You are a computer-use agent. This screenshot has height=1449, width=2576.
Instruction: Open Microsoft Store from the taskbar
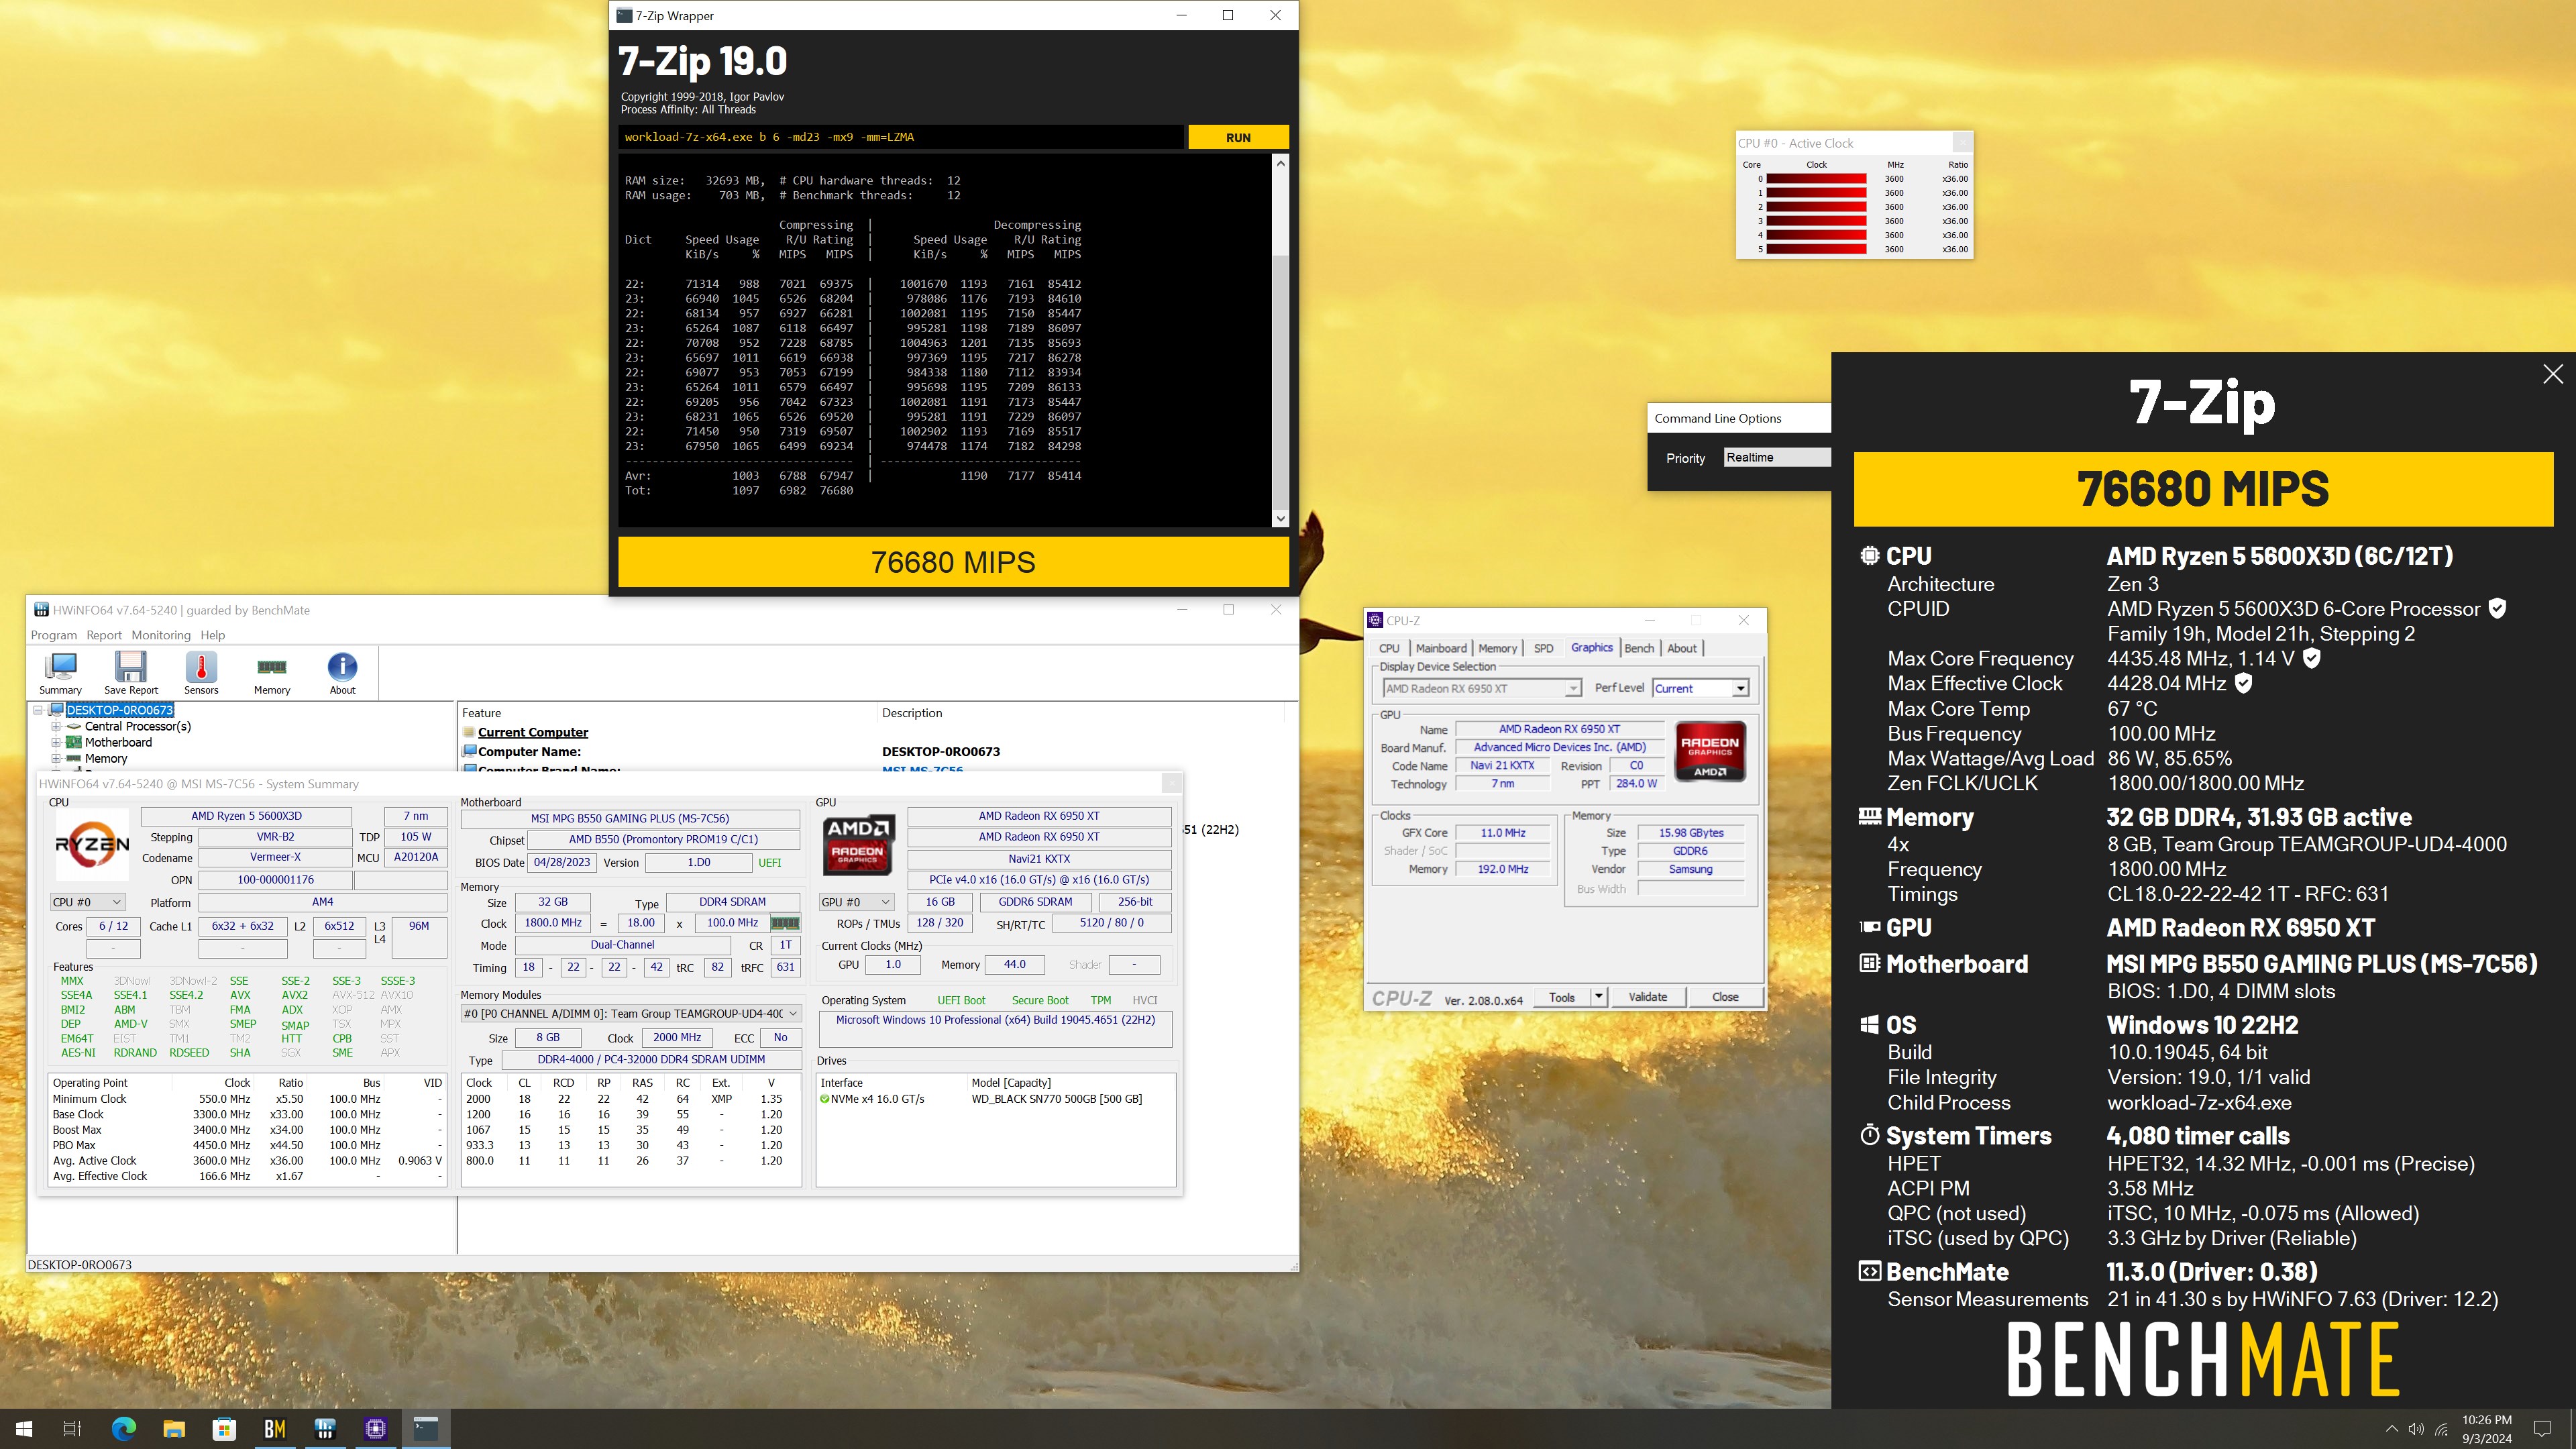[224, 1428]
